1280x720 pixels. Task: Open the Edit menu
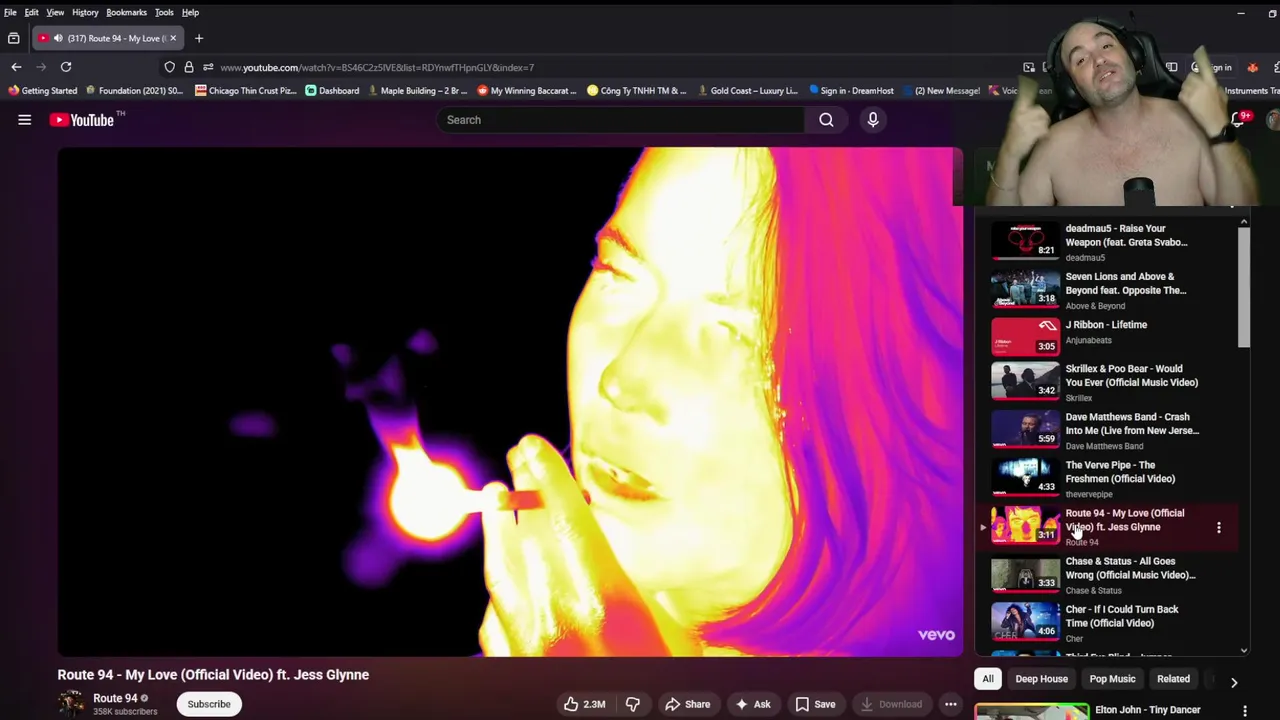pos(32,12)
